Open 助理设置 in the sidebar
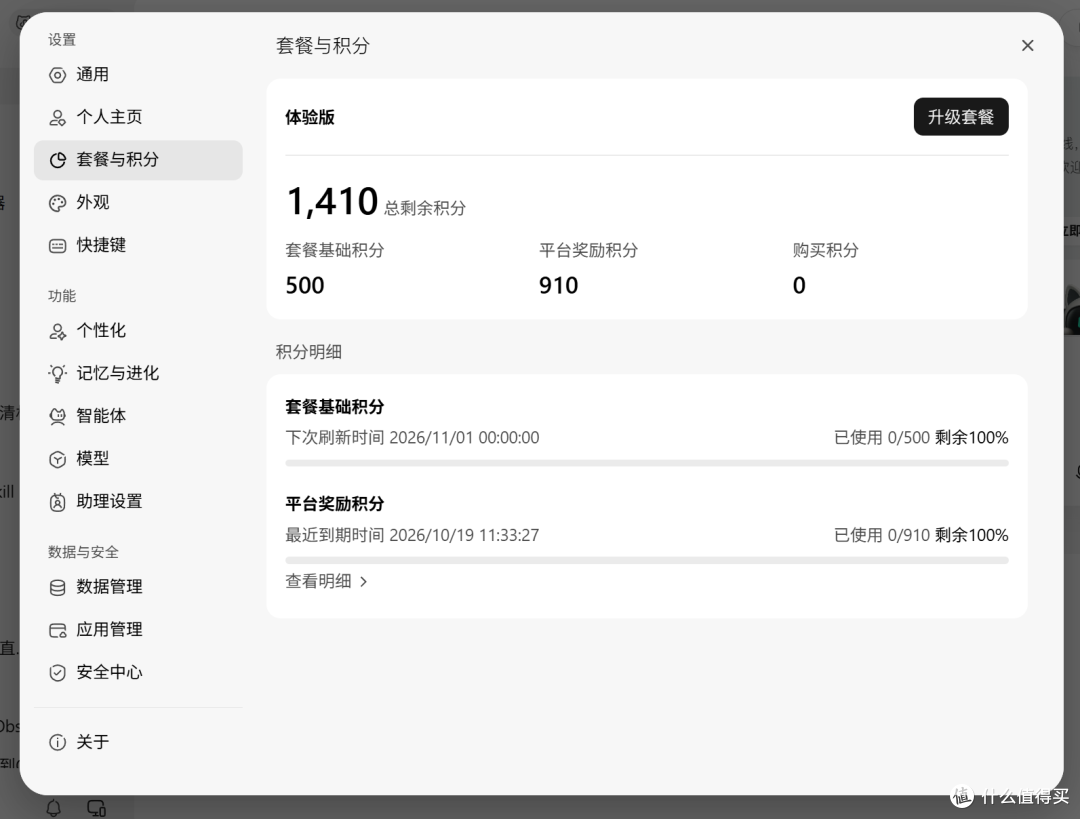This screenshot has height=819, width=1080. click(x=138, y=501)
